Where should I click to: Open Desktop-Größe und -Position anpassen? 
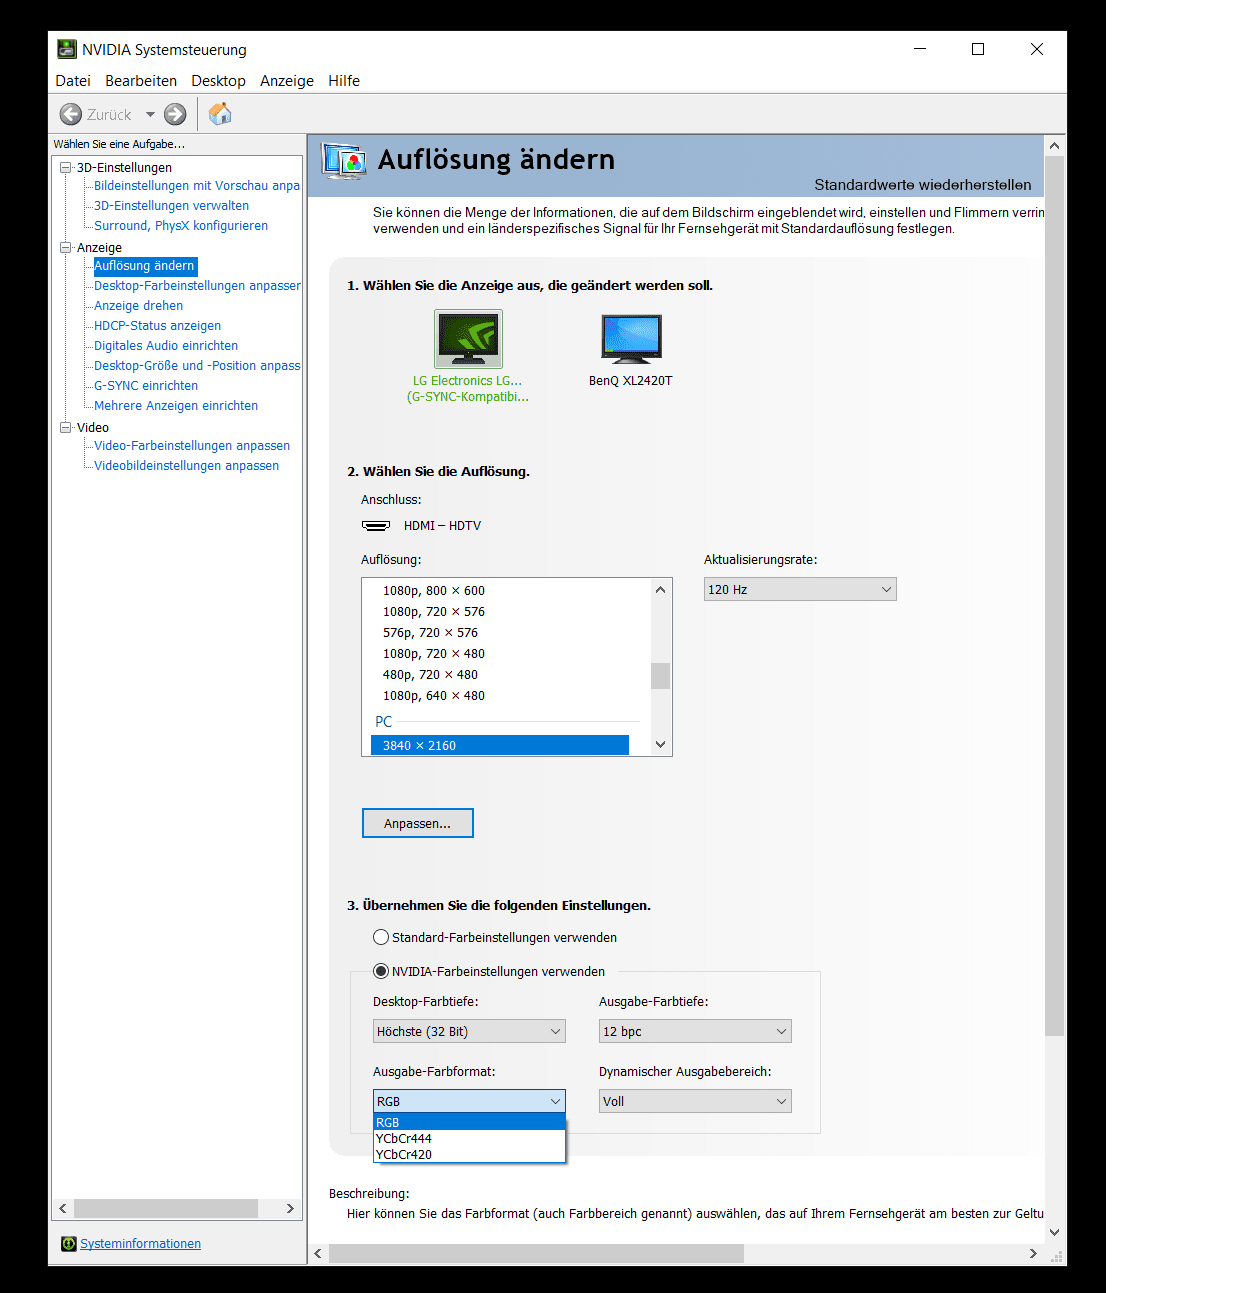coord(197,366)
